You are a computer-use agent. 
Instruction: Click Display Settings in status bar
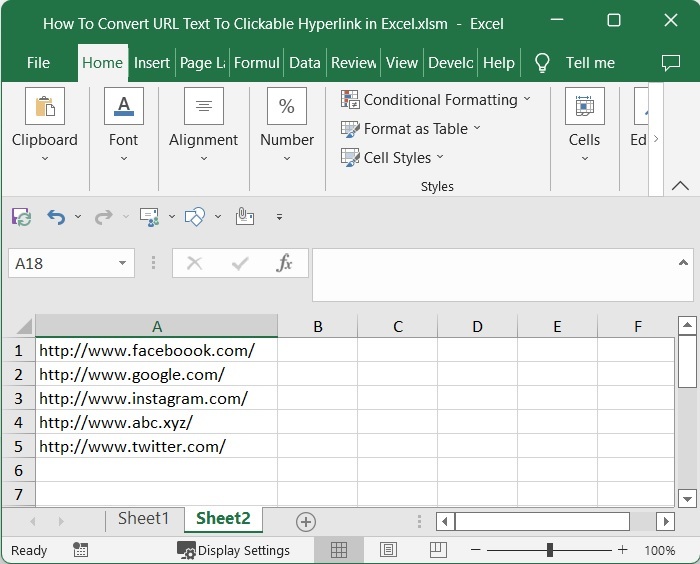[x=234, y=550]
